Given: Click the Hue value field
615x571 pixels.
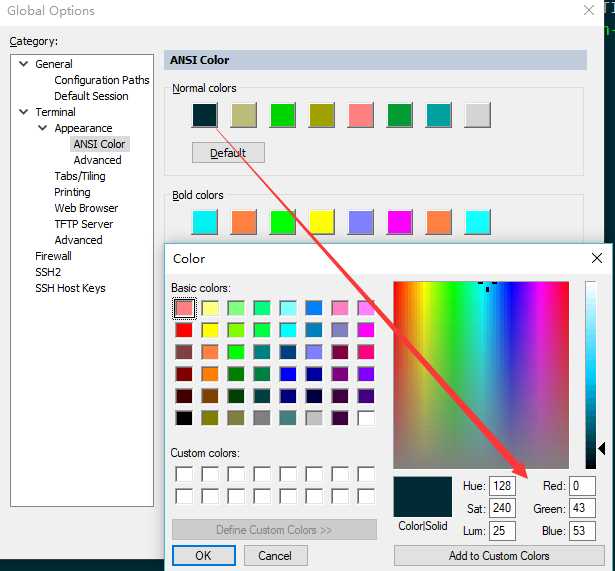Looking at the screenshot, I should coord(502,486).
